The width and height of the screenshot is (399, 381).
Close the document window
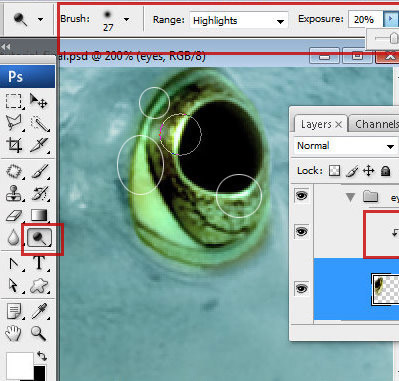click(388, 56)
